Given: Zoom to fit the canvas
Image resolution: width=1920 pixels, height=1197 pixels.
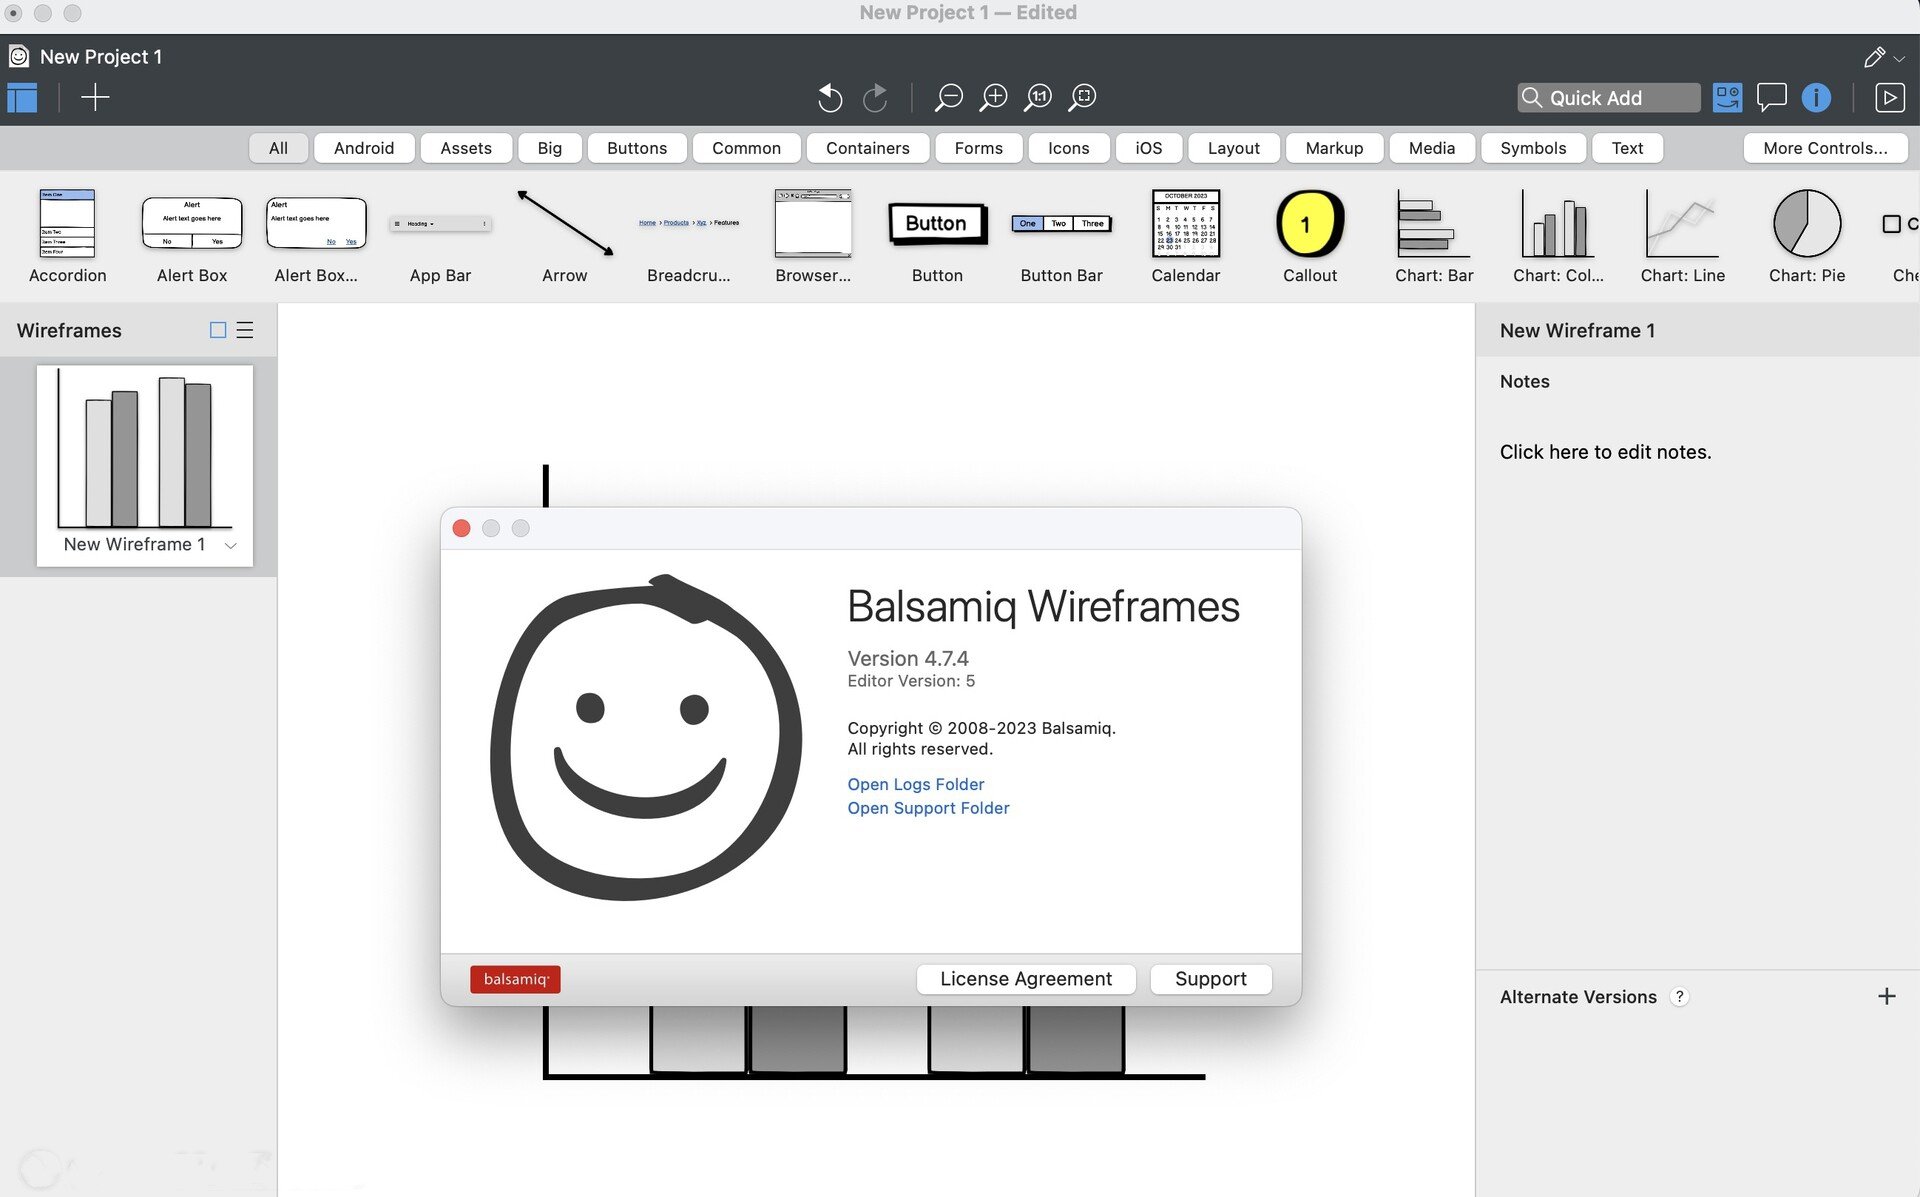Looking at the screenshot, I should pyautogui.click(x=1083, y=97).
